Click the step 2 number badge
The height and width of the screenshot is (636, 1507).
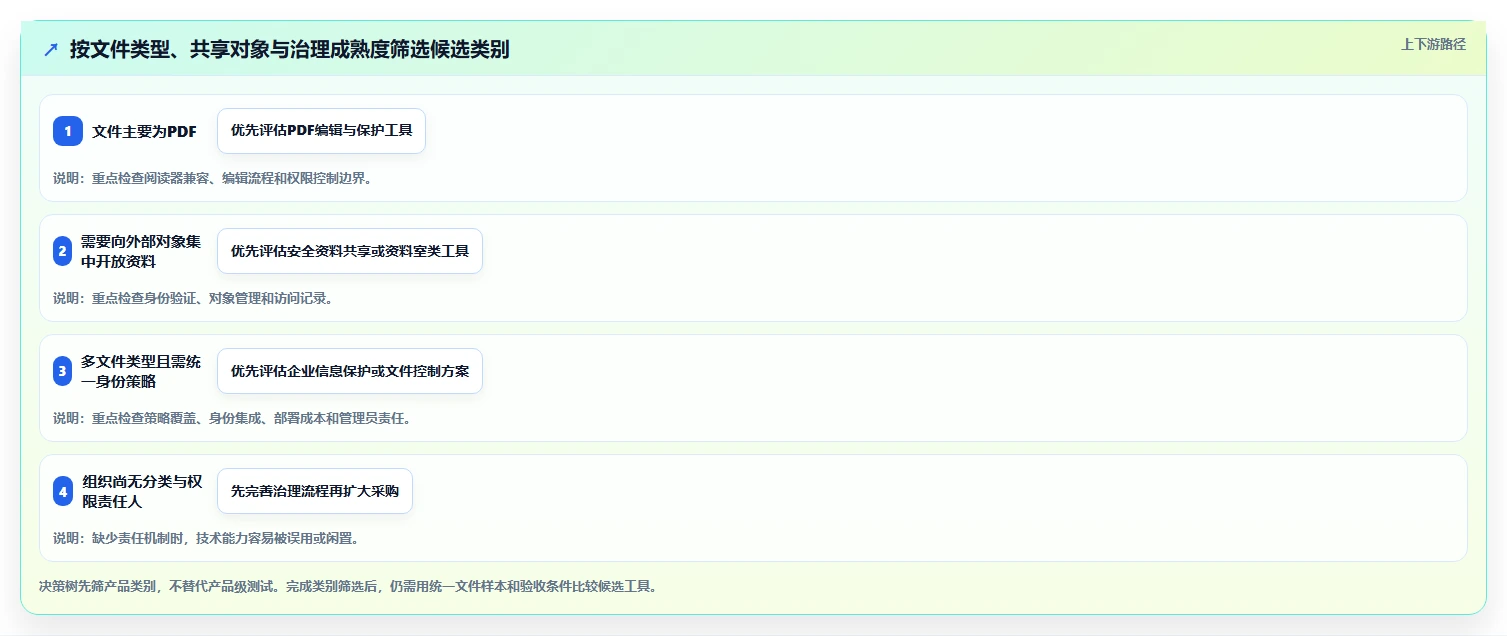[63, 251]
